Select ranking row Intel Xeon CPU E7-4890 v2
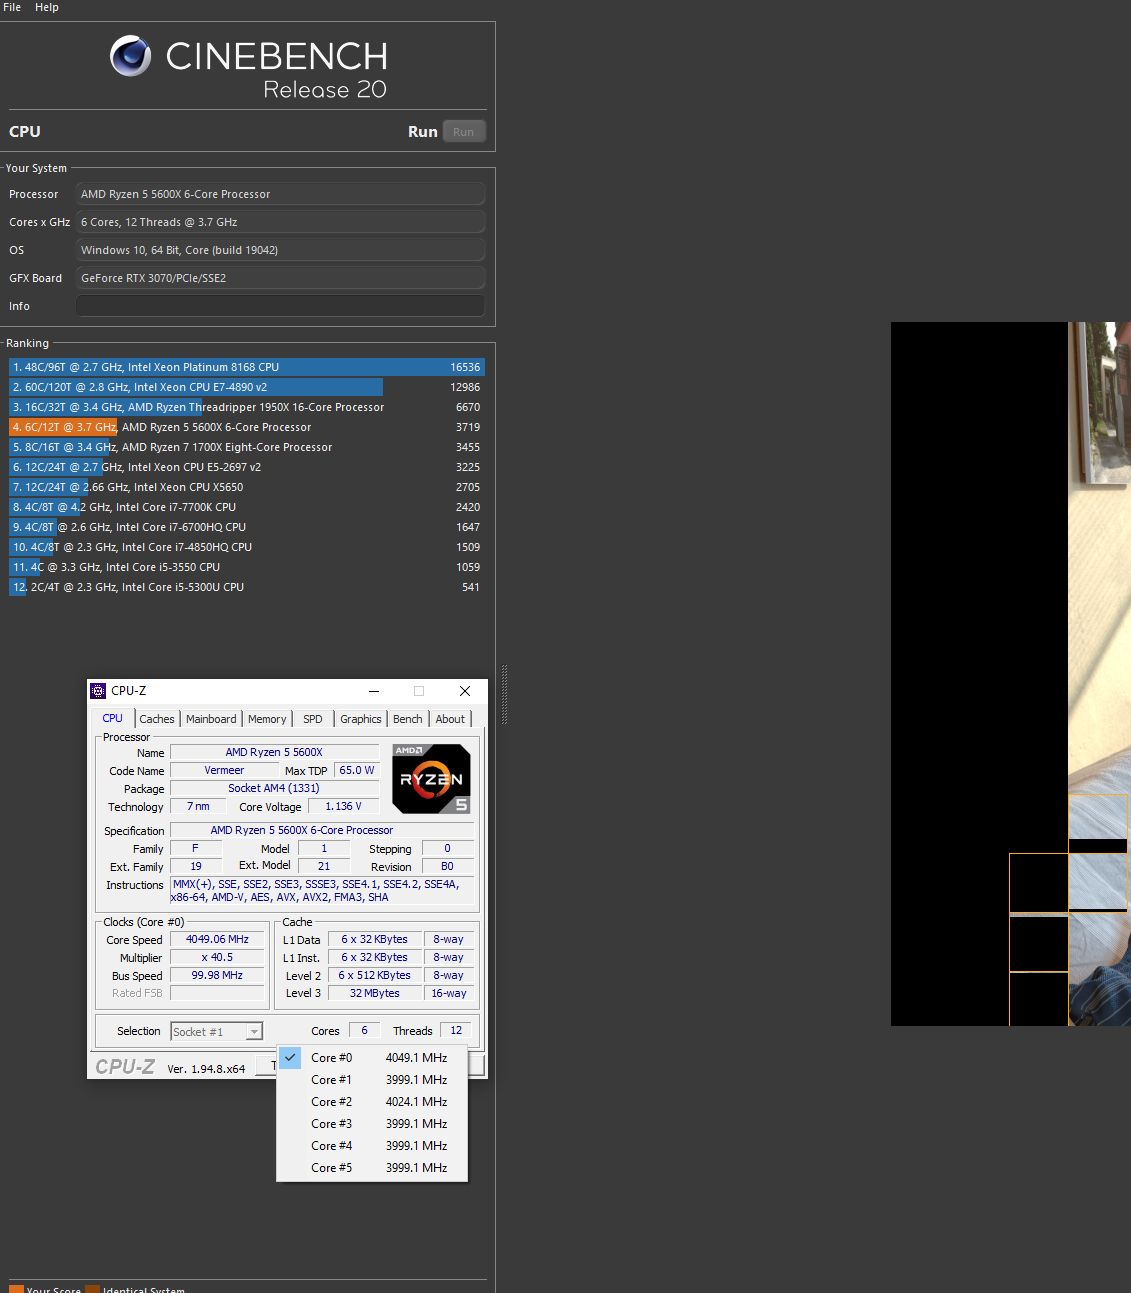Screen dimensions: 1131x1293 (247, 387)
